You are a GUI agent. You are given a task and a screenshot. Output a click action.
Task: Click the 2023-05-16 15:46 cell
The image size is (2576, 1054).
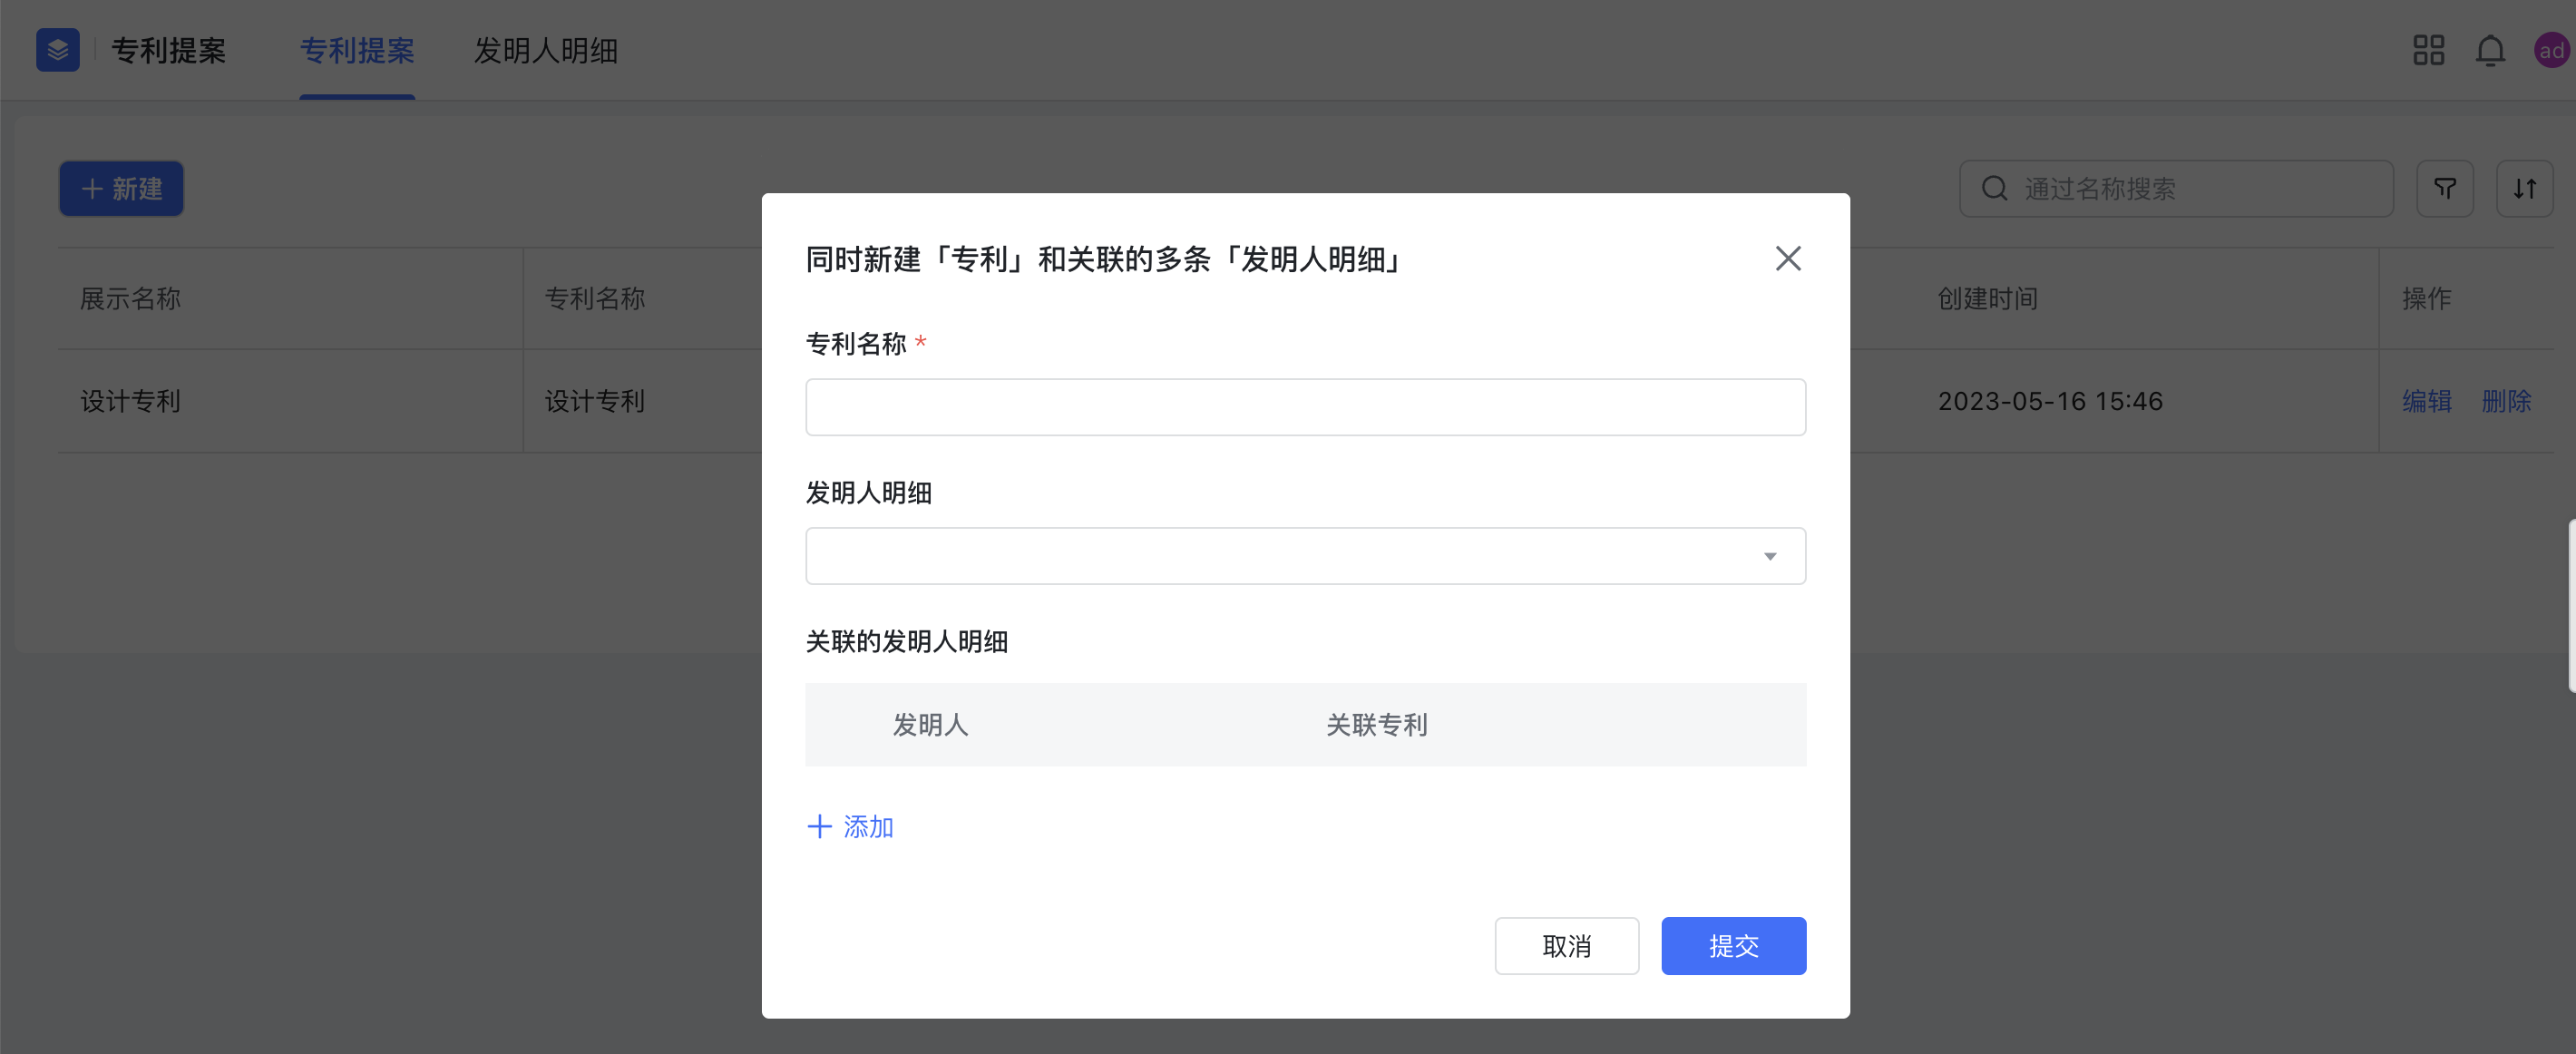[x=2050, y=401]
